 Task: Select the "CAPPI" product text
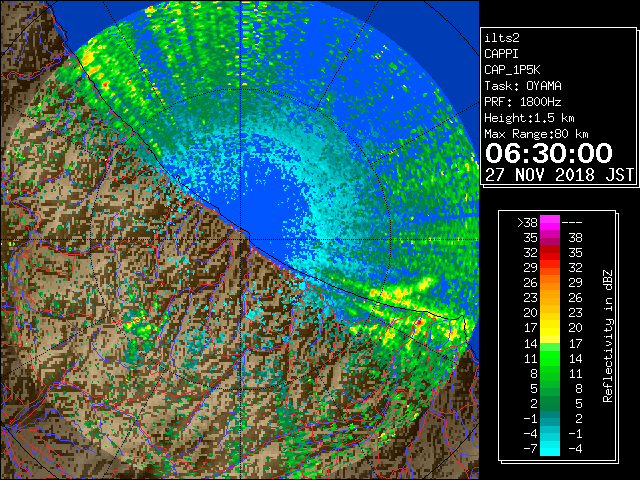[x=501, y=54]
